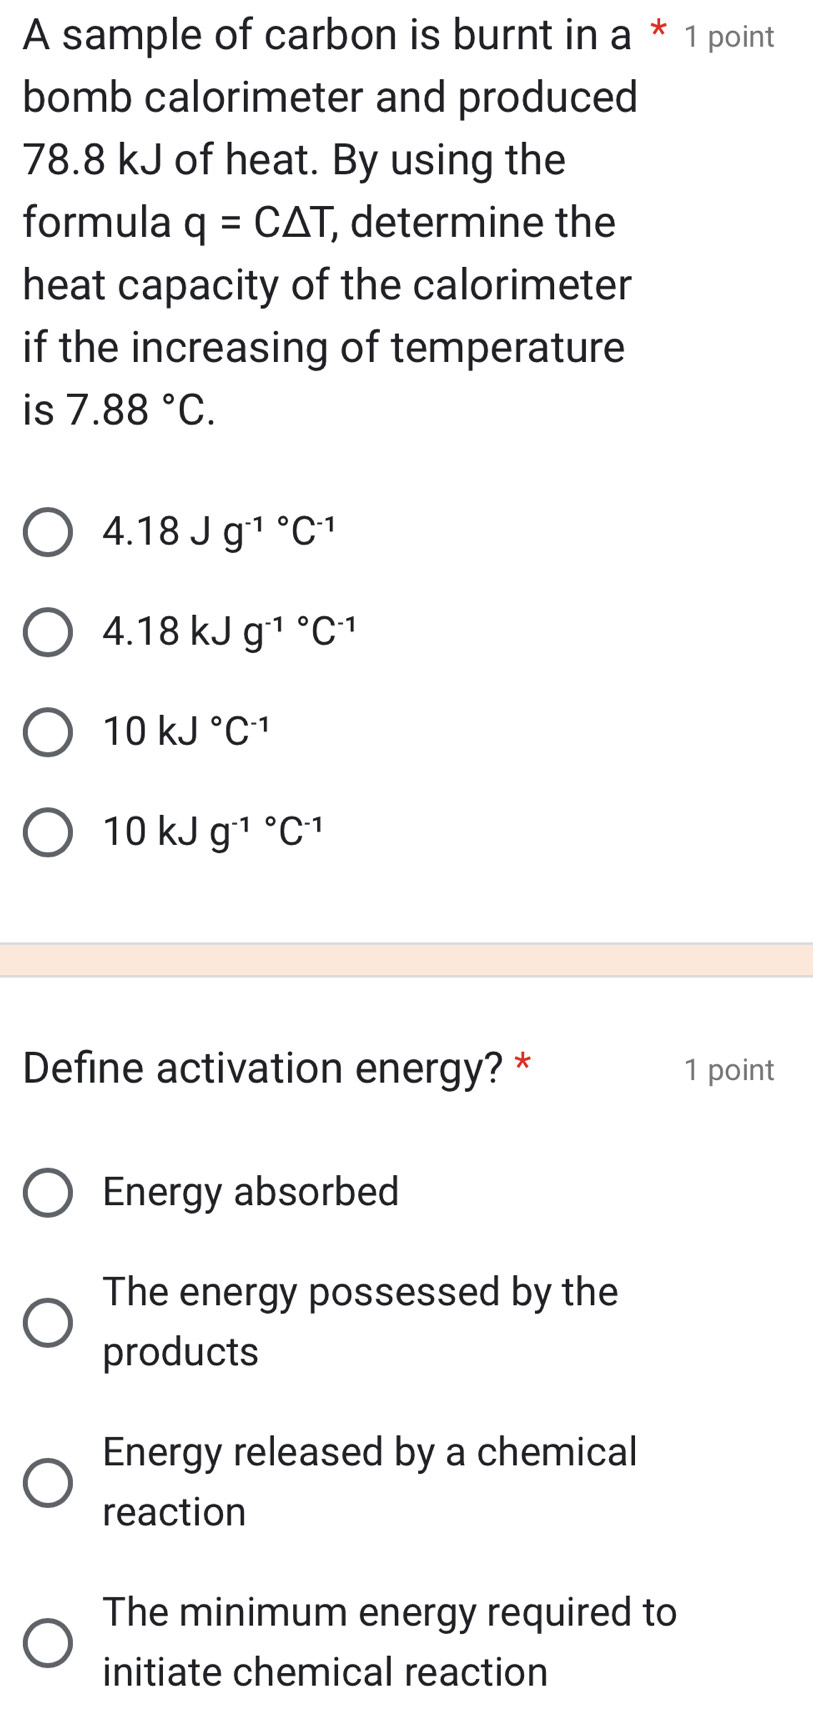Click the "Define activation energy?" question title
Viewport: 813px width, 1730px height.
pyautogui.click(x=263, y=1068)
